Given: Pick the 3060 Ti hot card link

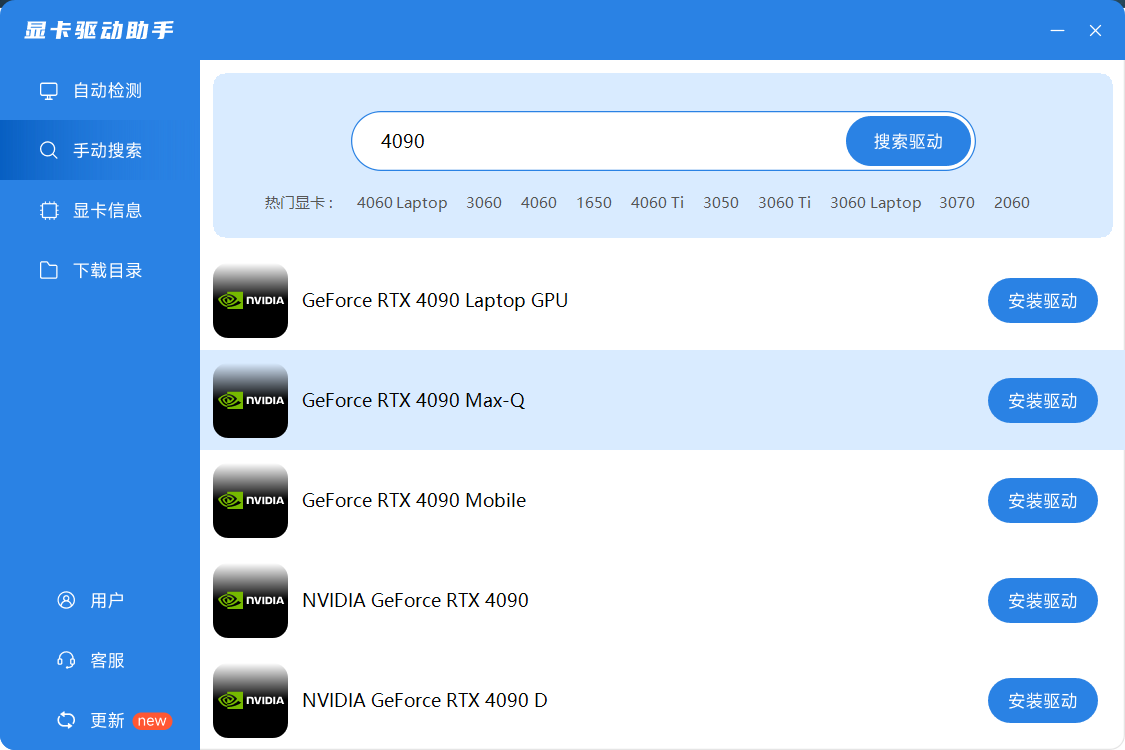Looking at the screenshot, I should click(x=784, y=203).
